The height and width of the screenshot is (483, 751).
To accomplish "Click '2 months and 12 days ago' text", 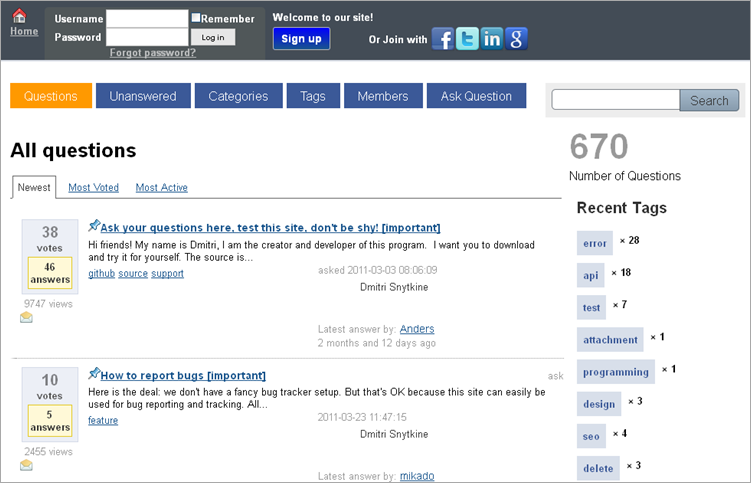I will point(377,343).
